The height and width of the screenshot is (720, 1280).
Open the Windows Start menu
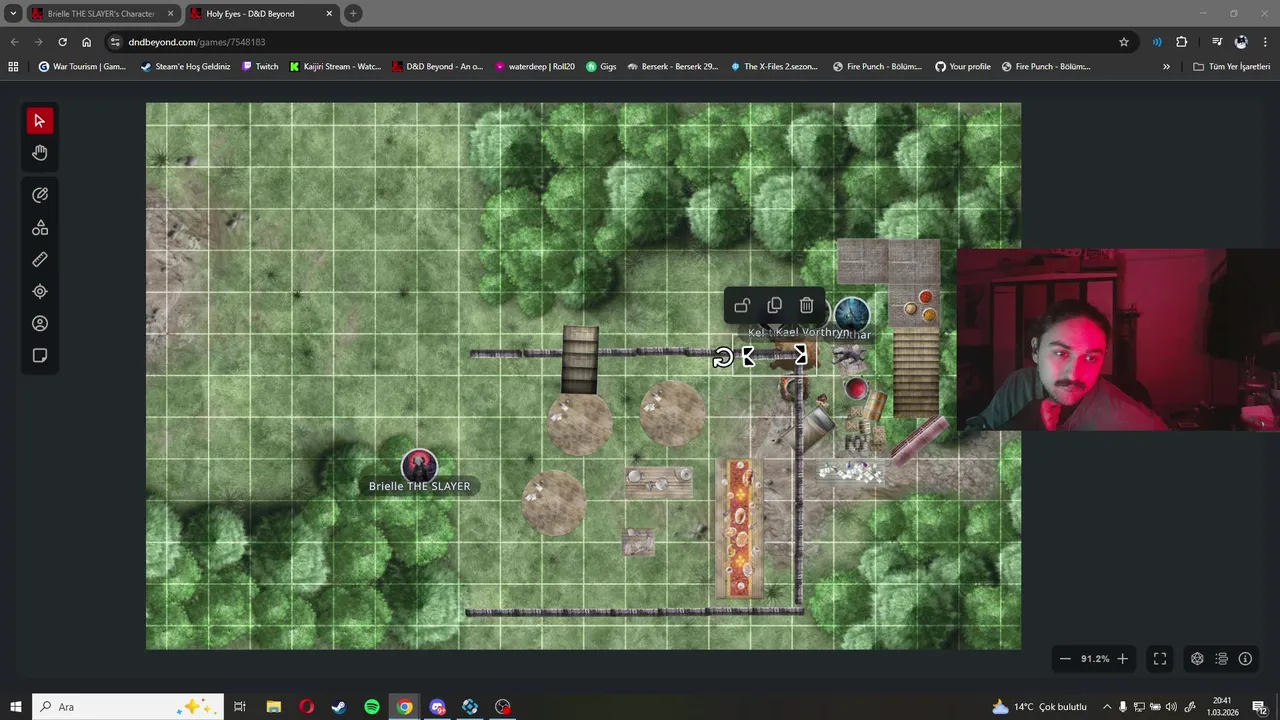click(15, 707)
